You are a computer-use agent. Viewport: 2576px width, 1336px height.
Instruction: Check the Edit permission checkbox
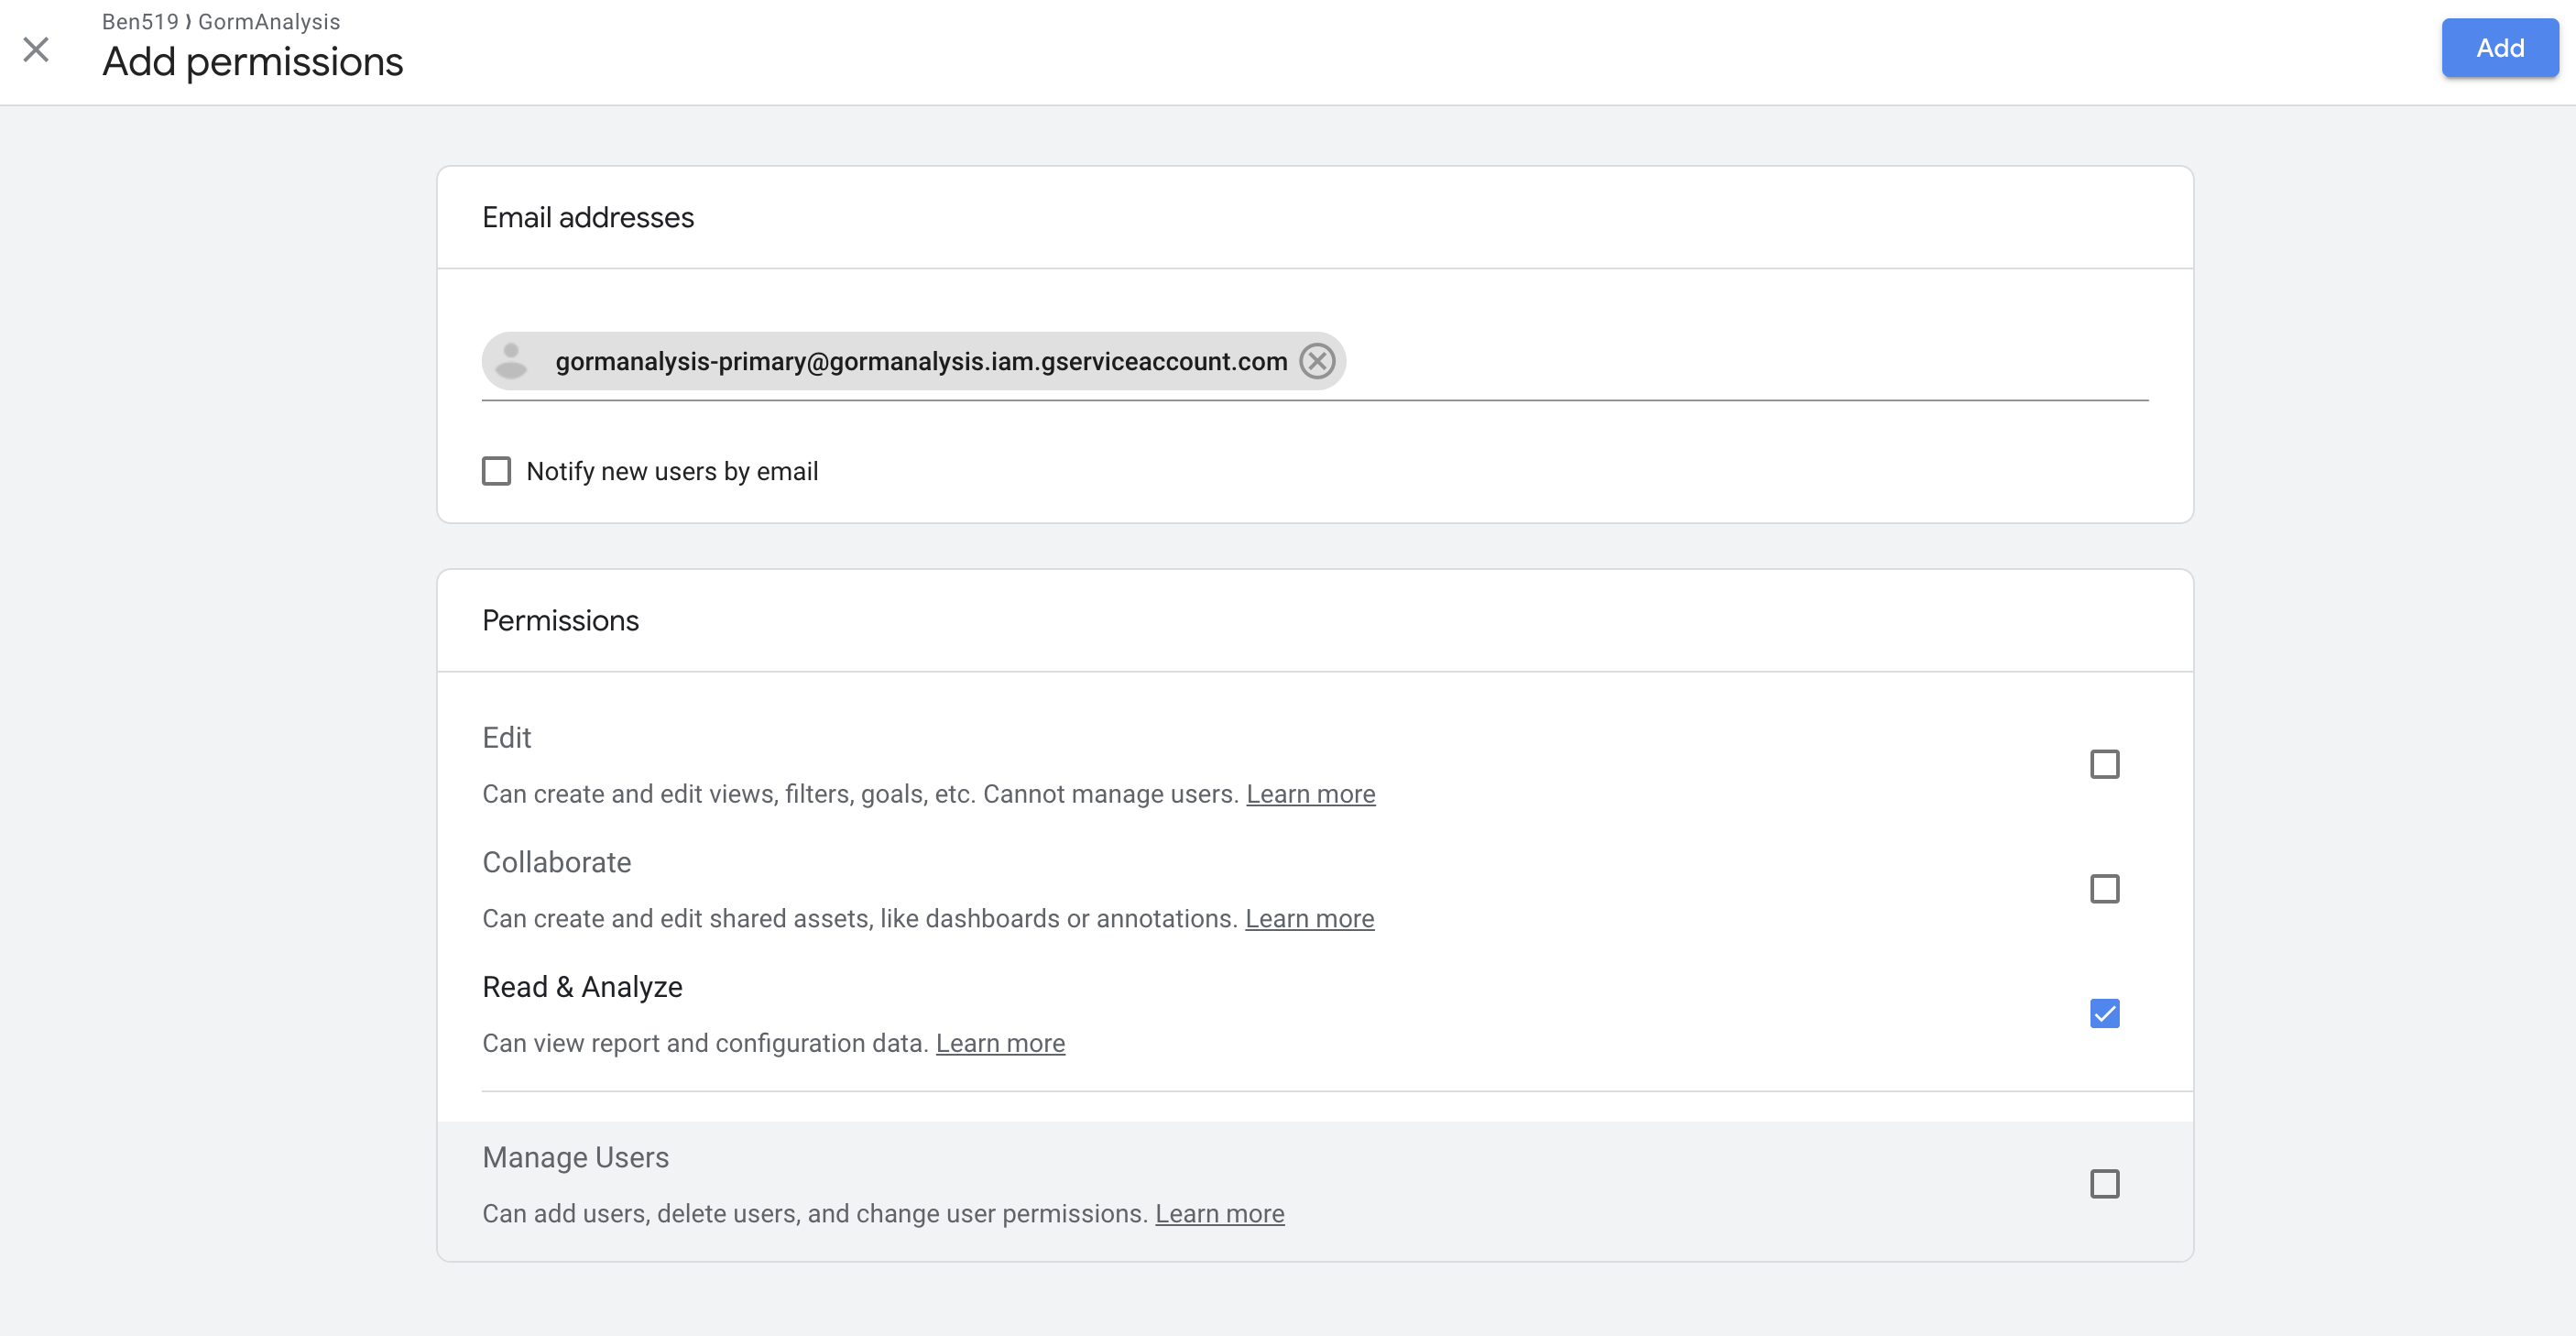pos(2105,764)
